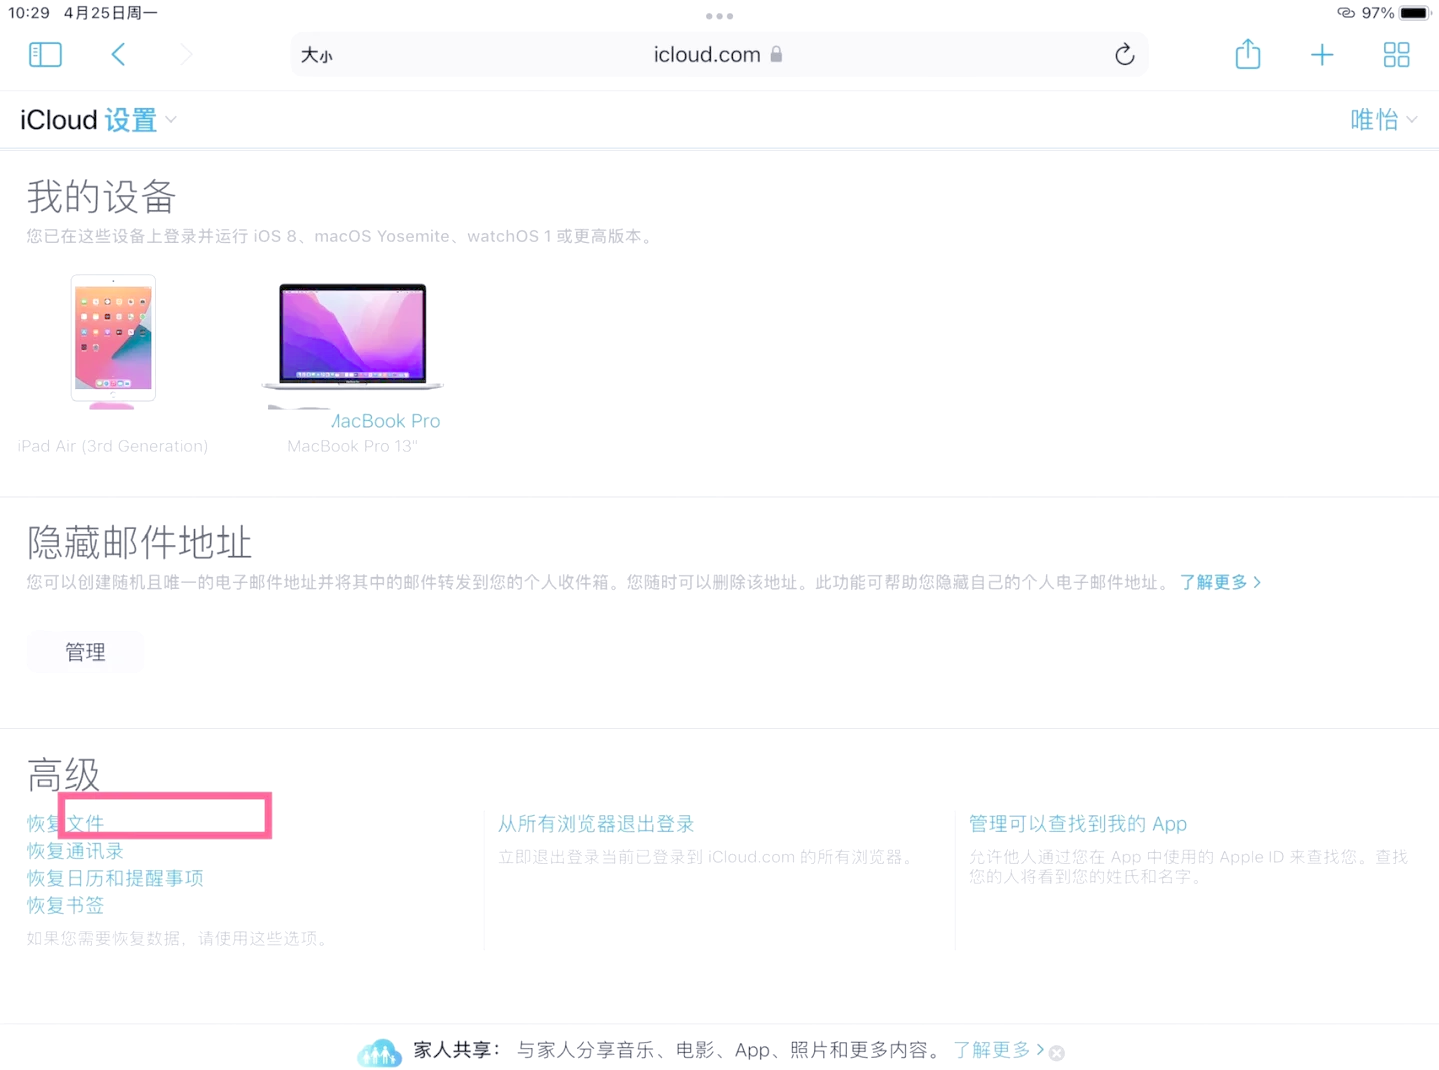
Task: Click the Family Sharing cloud icon
Action: pyautogui.click(x=379, y=1051)
